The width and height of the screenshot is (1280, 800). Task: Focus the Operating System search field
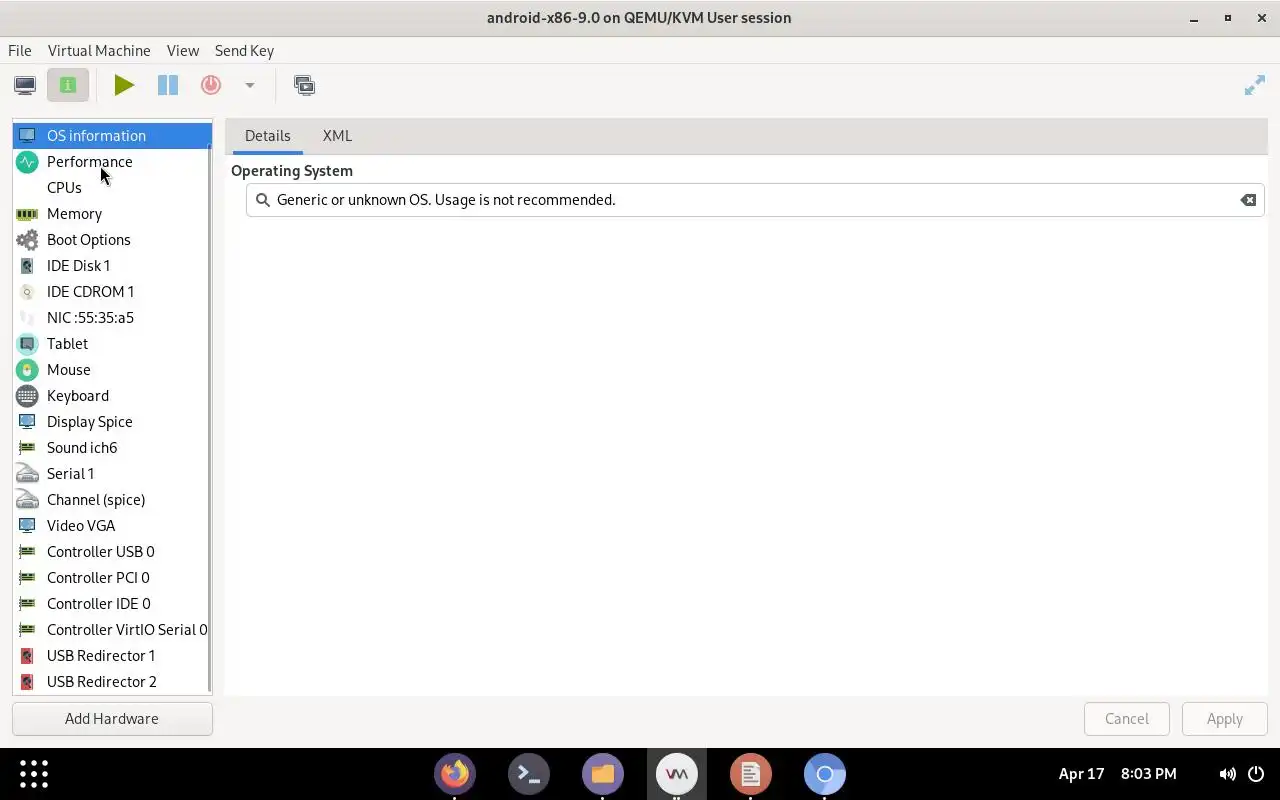[x=755, y=200]
